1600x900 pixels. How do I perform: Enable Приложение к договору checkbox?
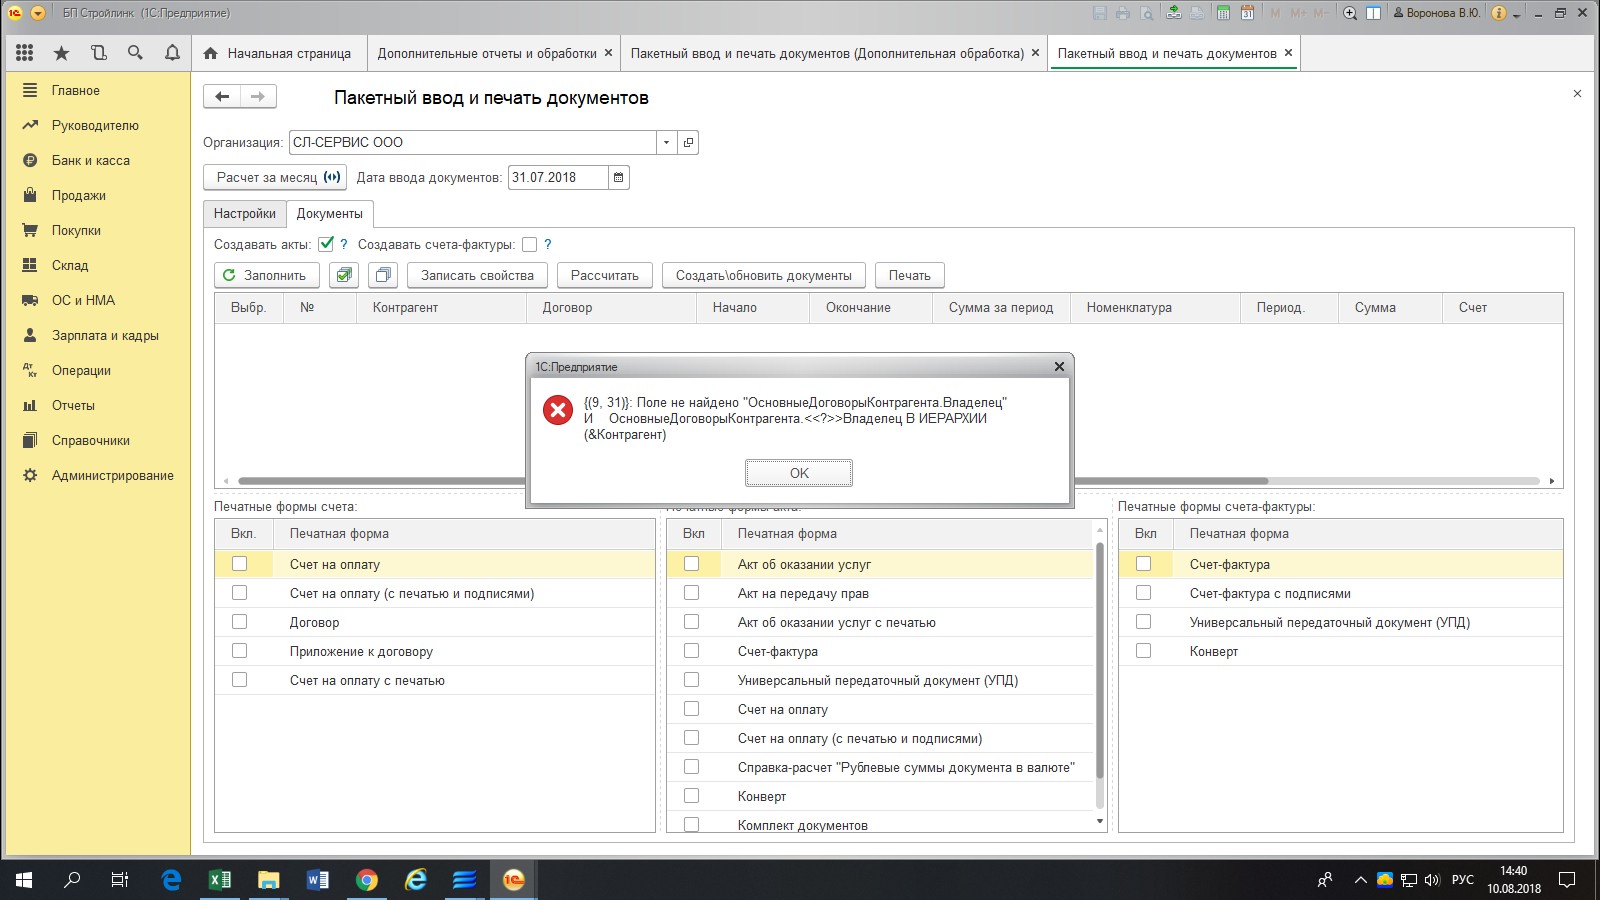pyautogui.click(x=239, y=651)
